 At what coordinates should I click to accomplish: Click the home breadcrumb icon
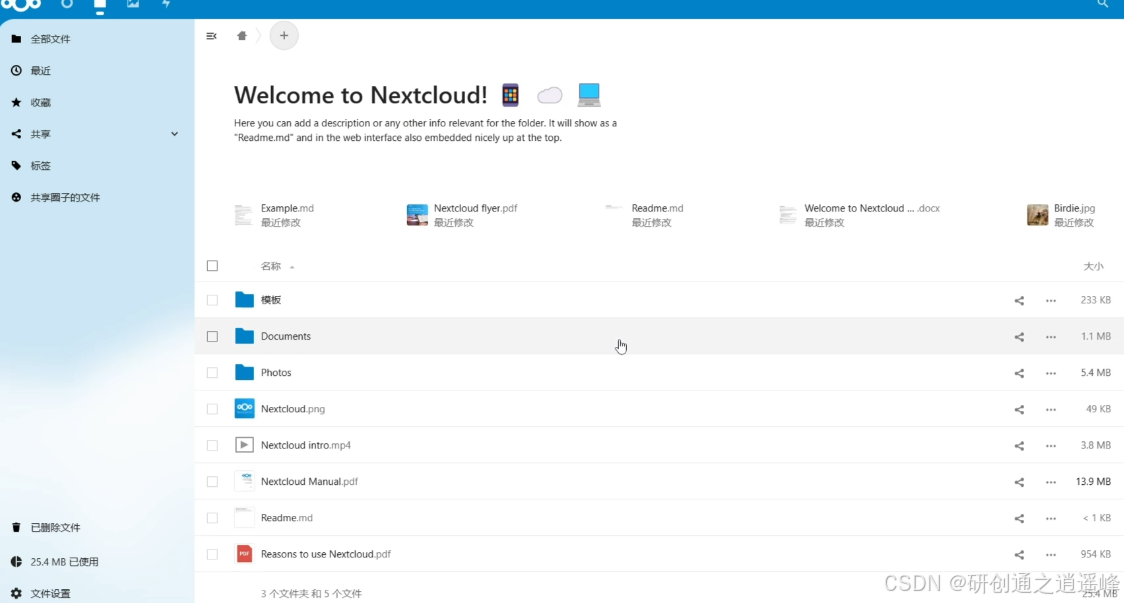(x=241, y=35)
